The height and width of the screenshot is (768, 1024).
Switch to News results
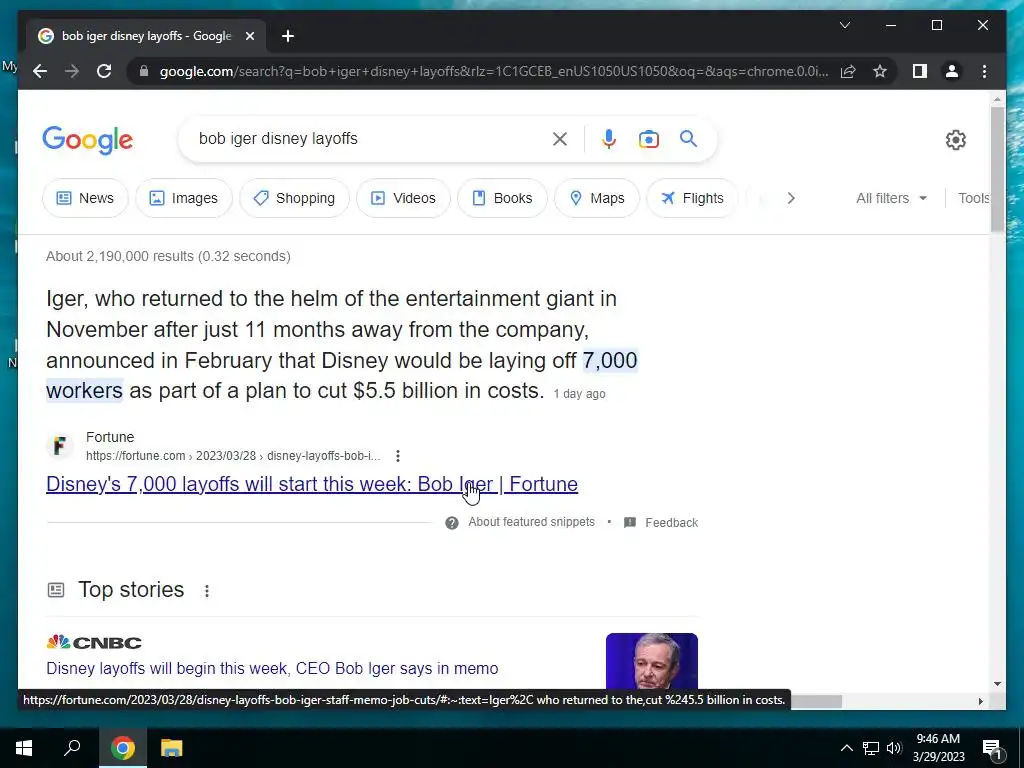[86, 198]
